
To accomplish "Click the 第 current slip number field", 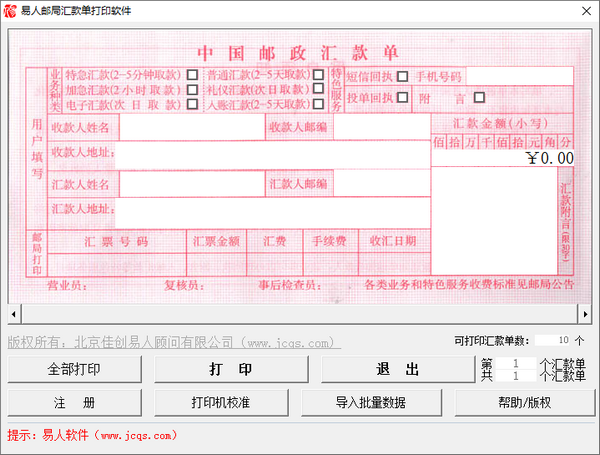I will tap(515, 363).
